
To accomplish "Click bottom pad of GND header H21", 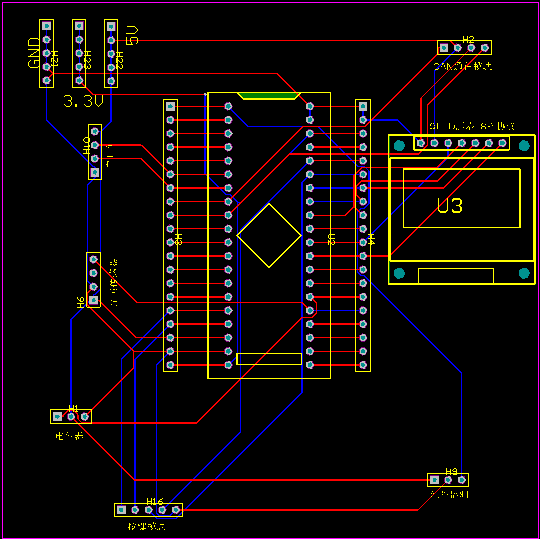I will pos(46,80).
